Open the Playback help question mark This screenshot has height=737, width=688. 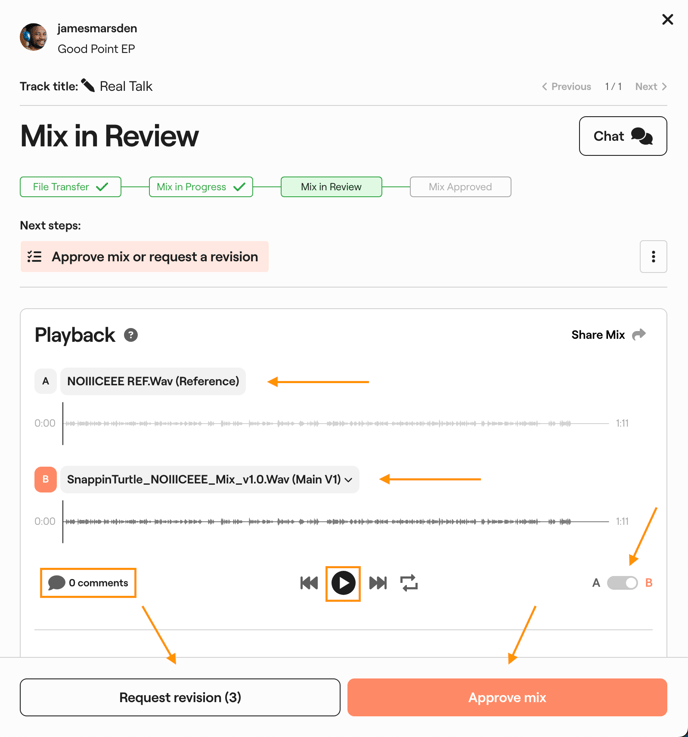click(x=131, y=335)
